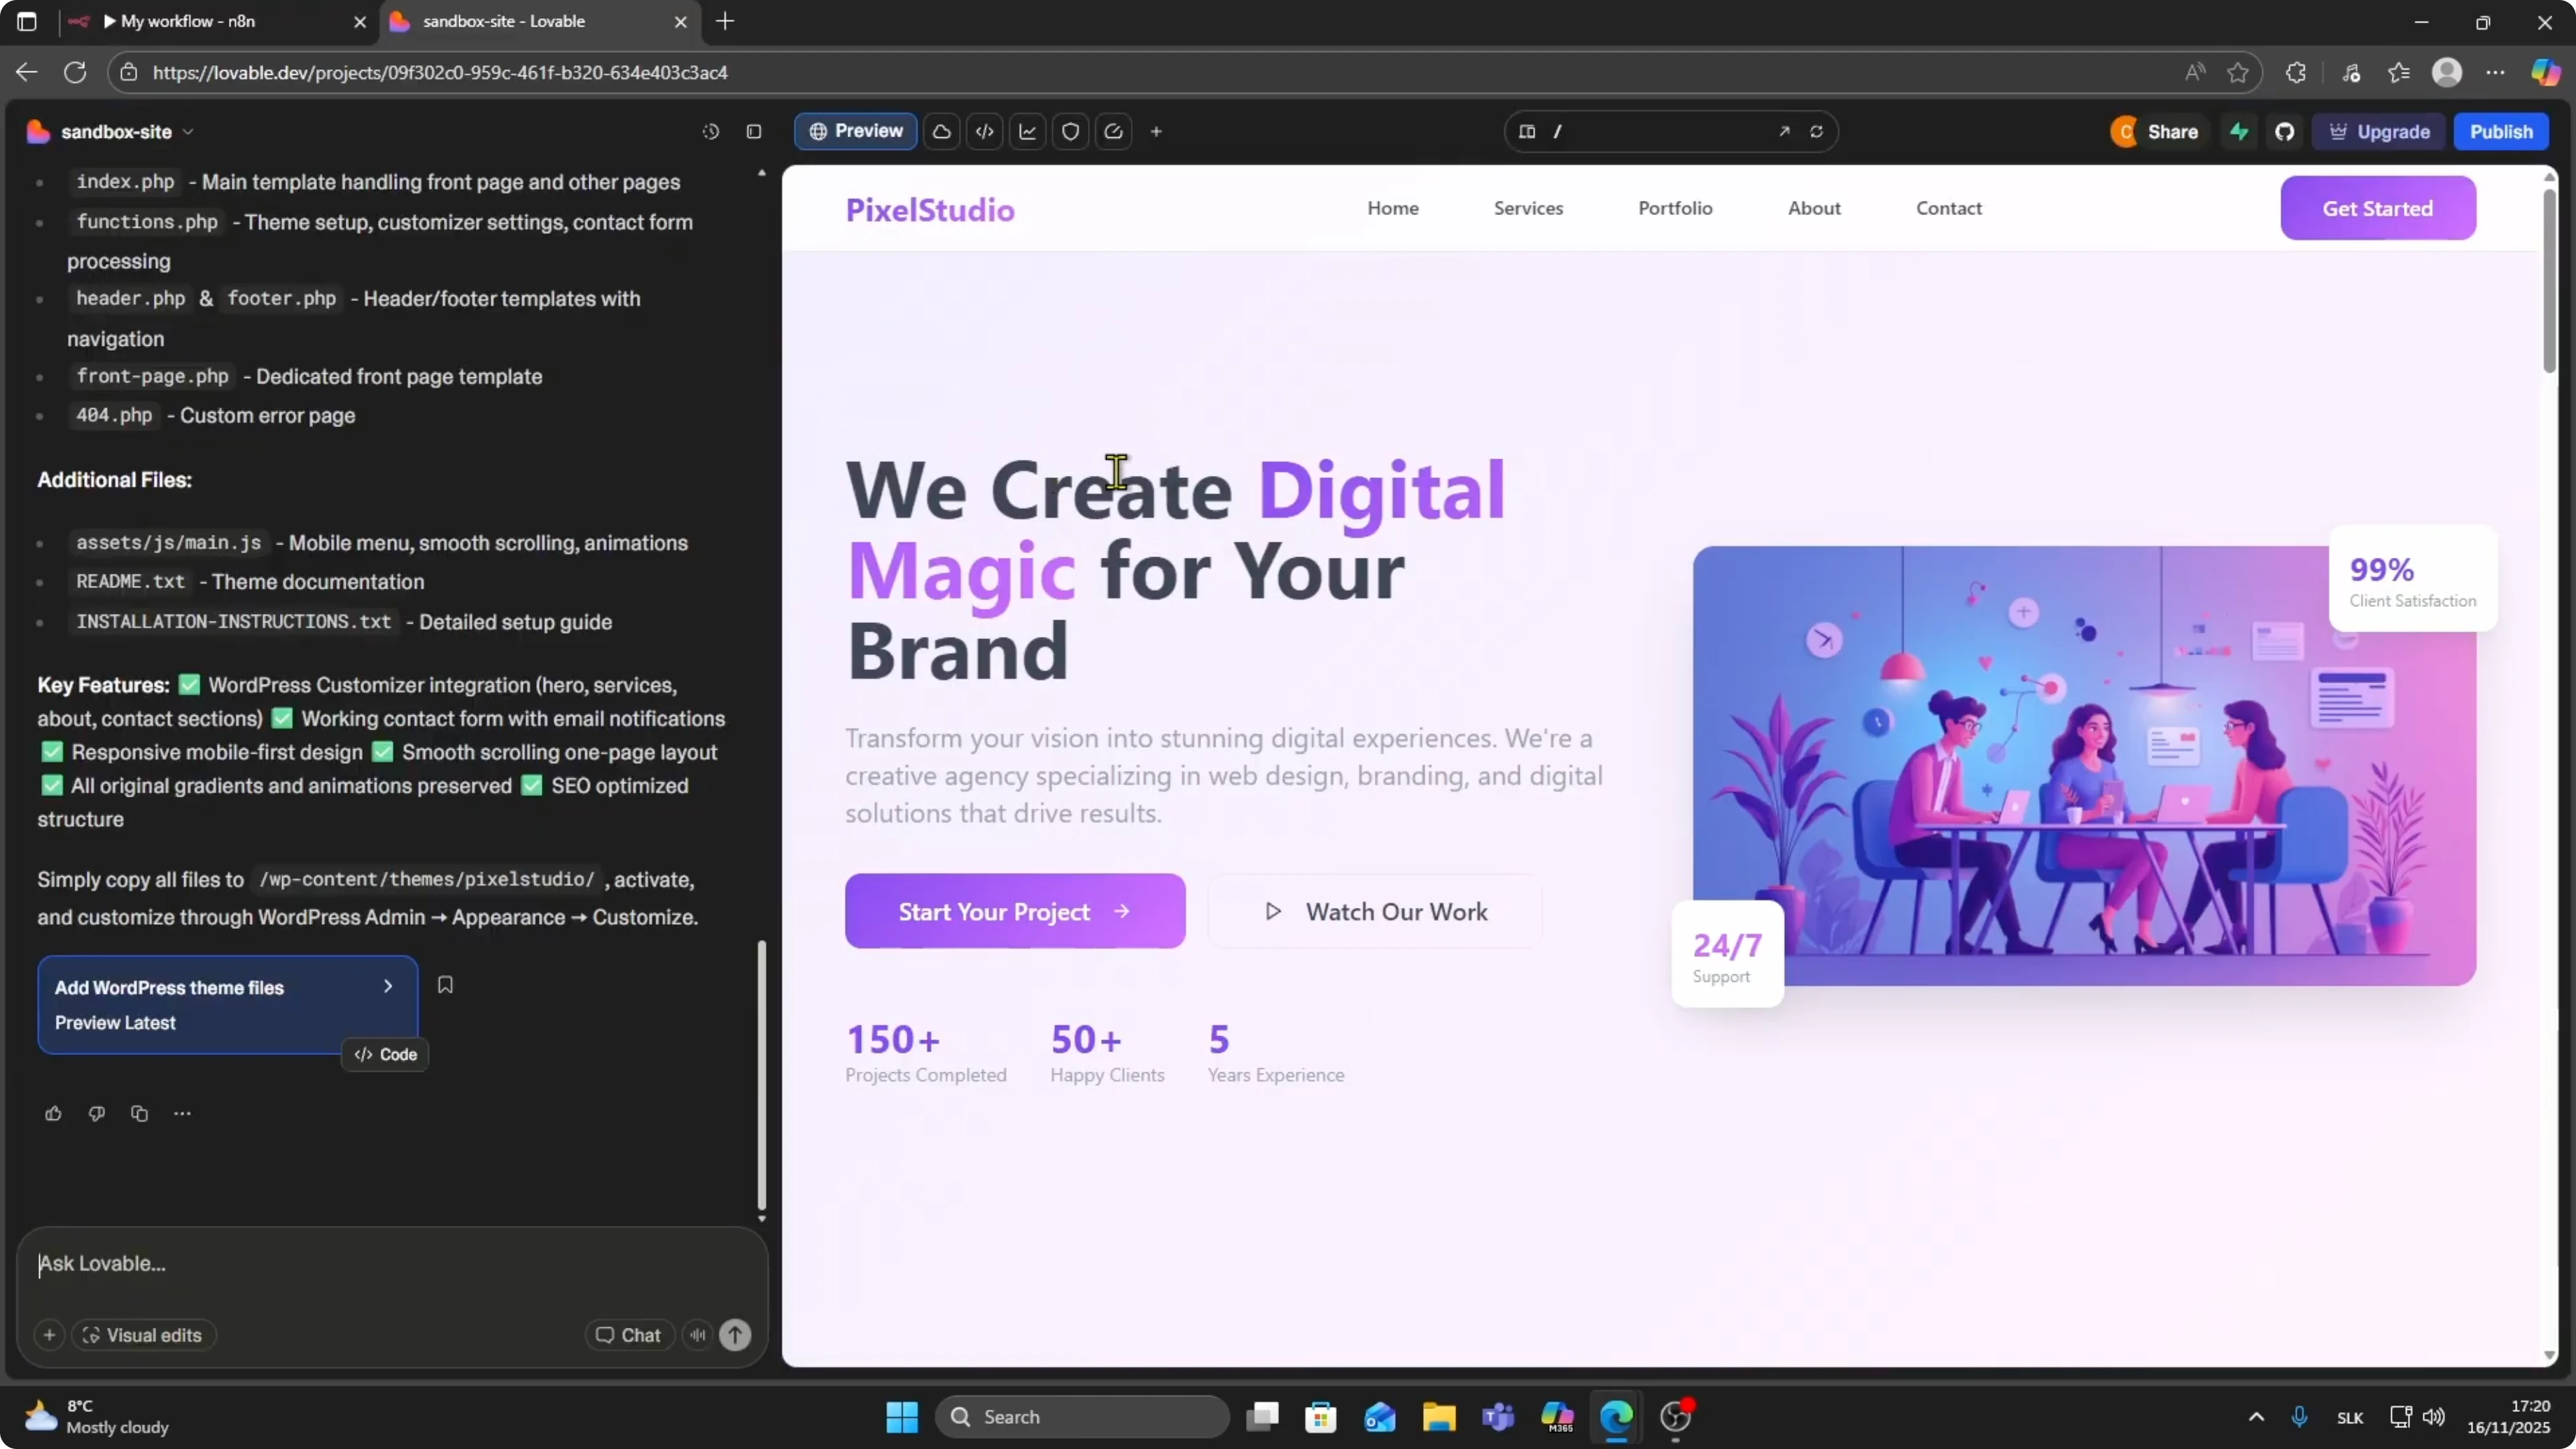Bookmark the message with the bookmark icon
2576x1449 pixels.
445,985
